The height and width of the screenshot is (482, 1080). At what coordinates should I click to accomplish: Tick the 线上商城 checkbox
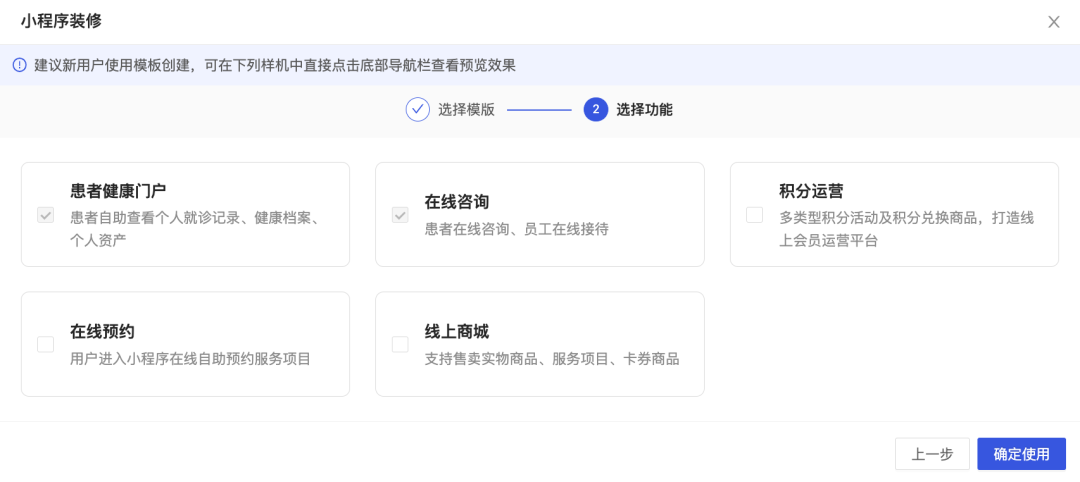[400, 344]
